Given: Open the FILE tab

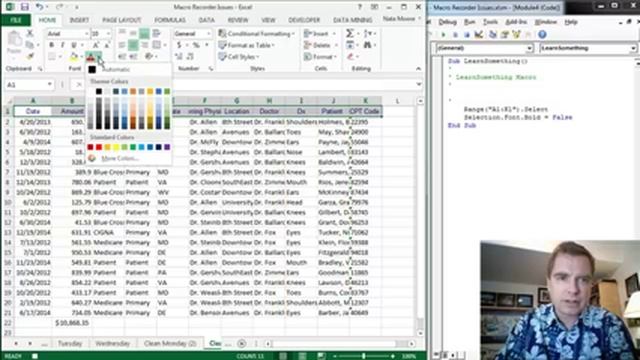Looking at the screenshot, I should pos(16,20).
